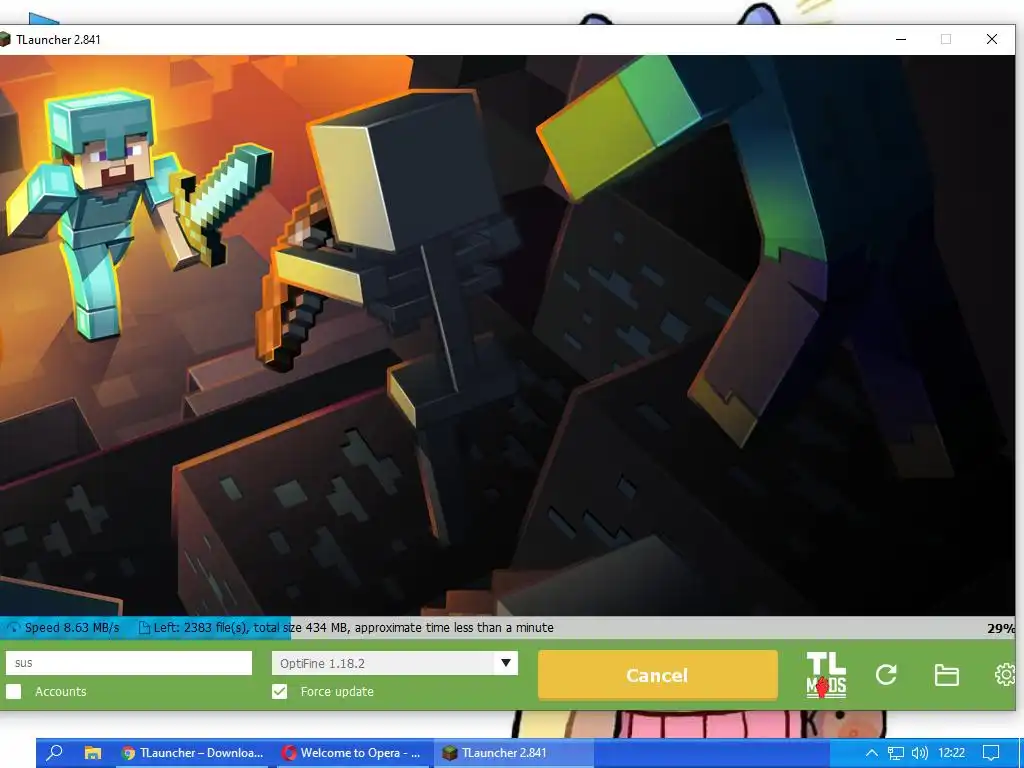Screen dimensions: 1024x768
Task: Click the Left: 2383 file(s) status text
Action: pos(353,628)
